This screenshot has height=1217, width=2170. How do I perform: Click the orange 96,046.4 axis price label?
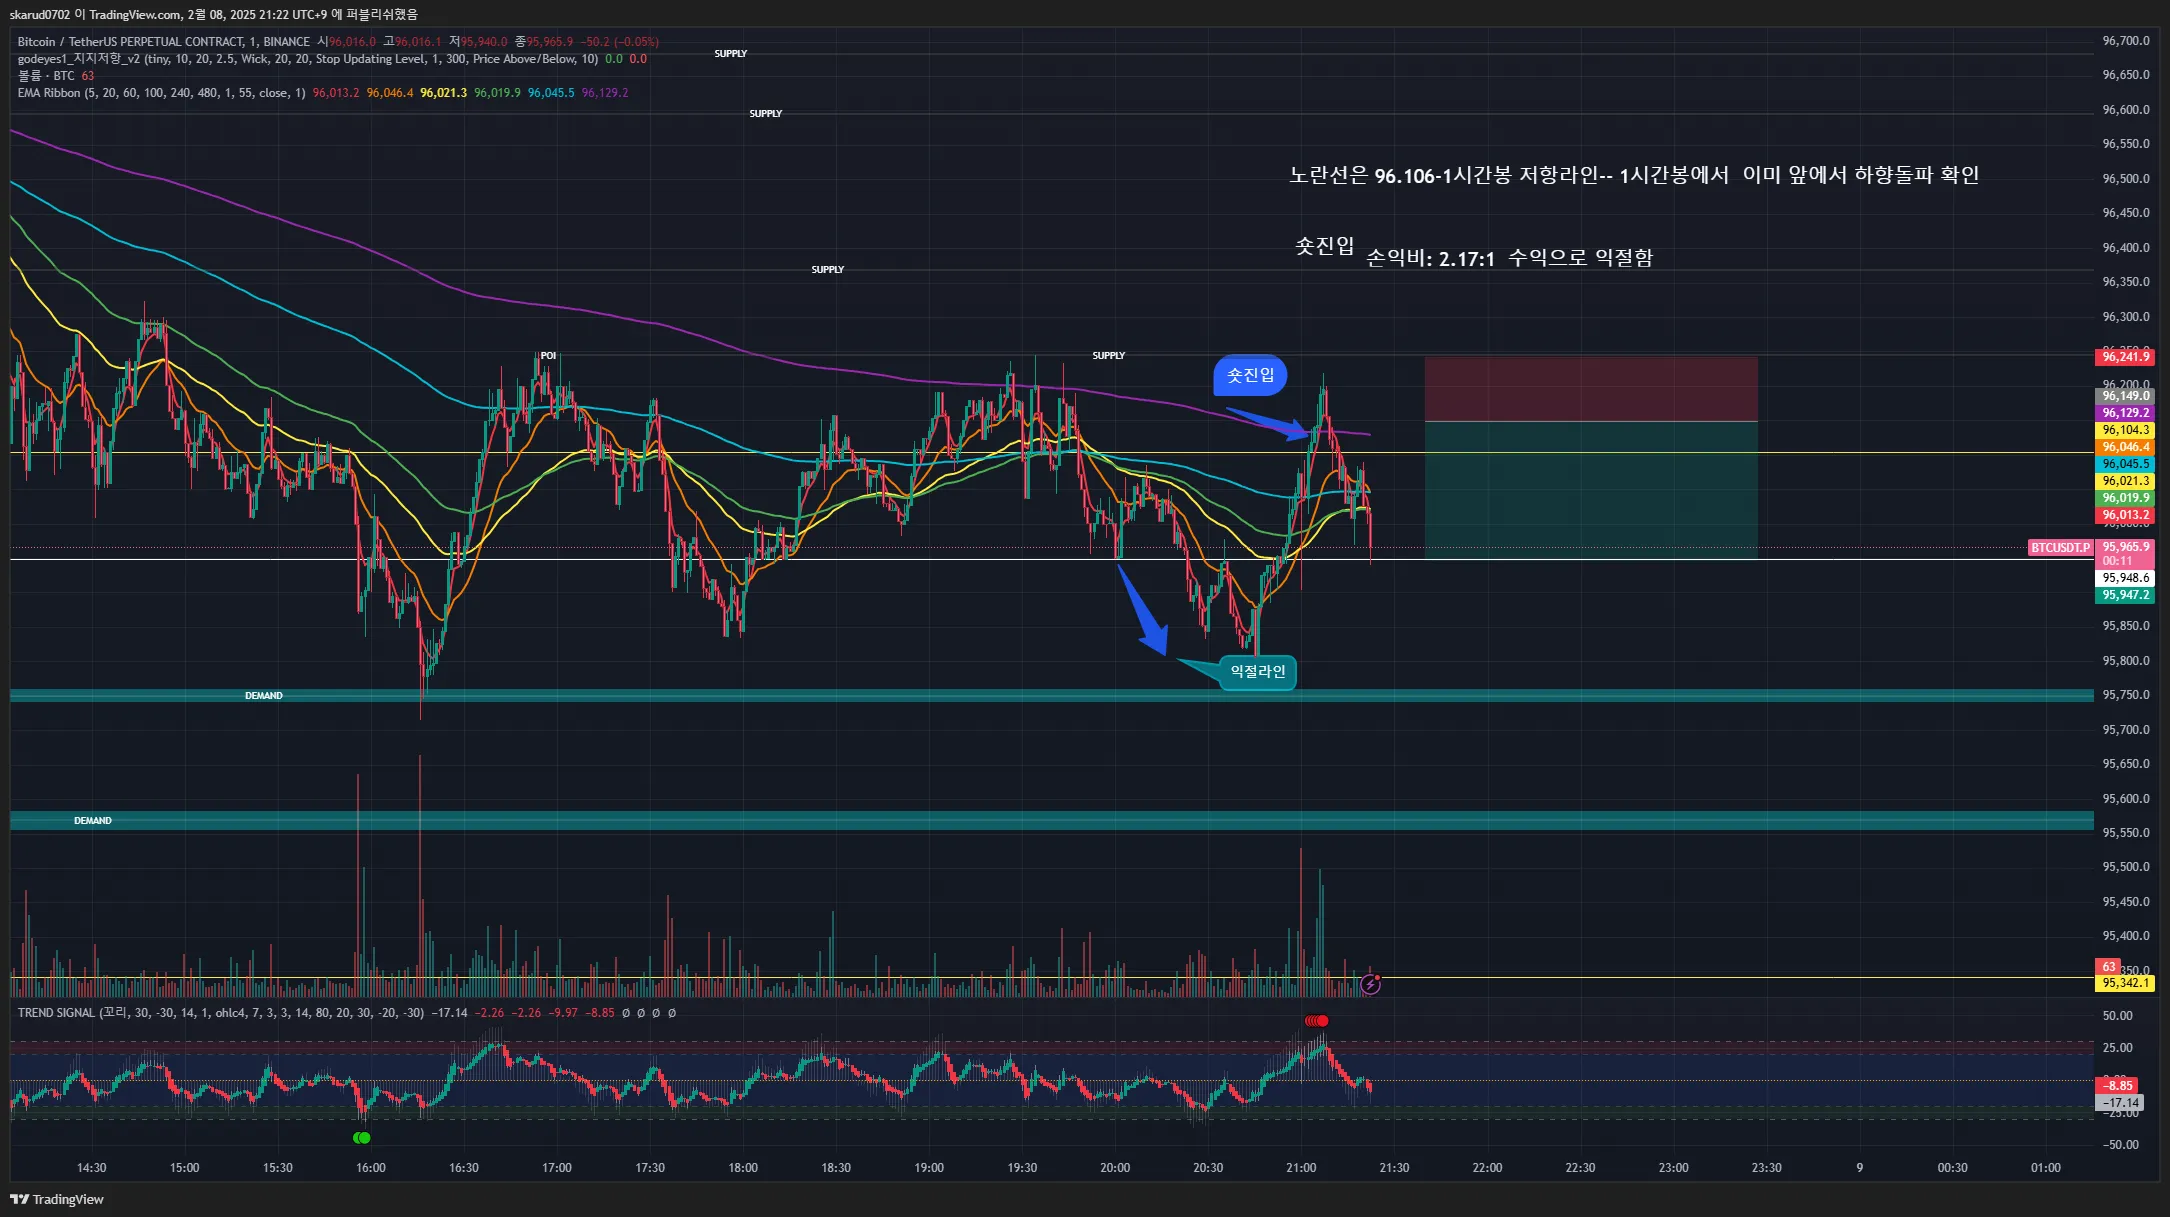click(2125, 447)
